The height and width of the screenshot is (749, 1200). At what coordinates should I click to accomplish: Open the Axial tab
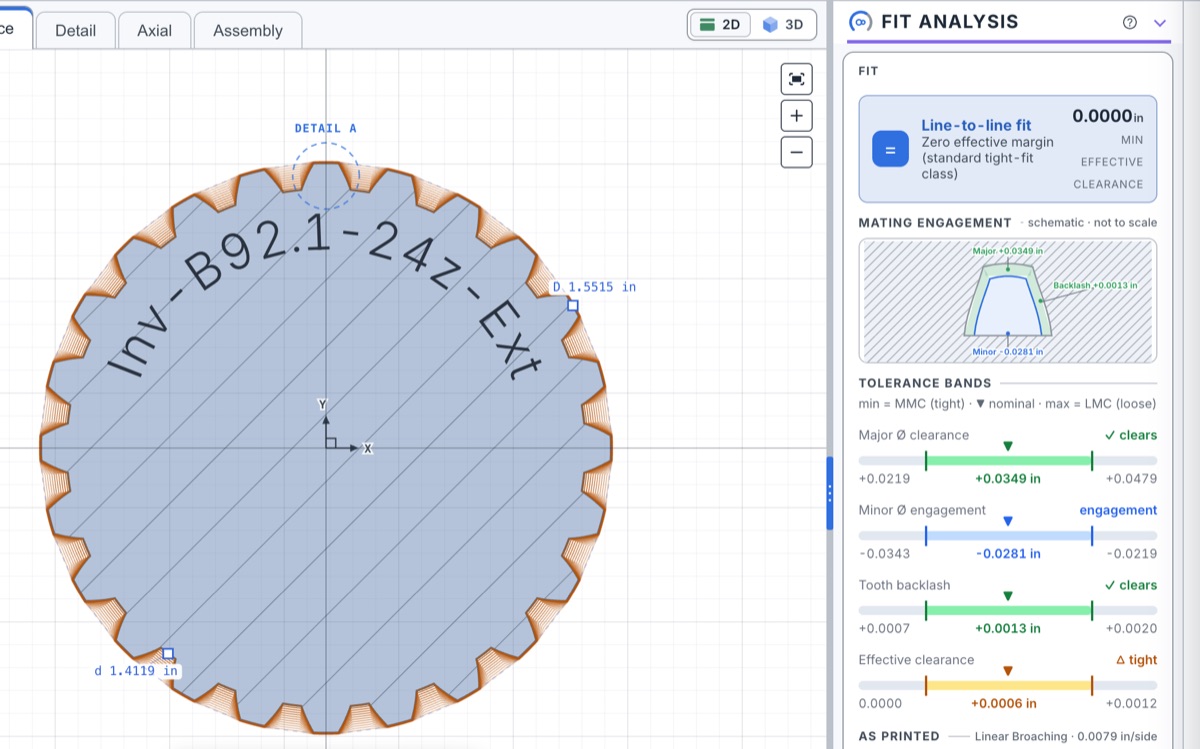(x=154, y=30)
